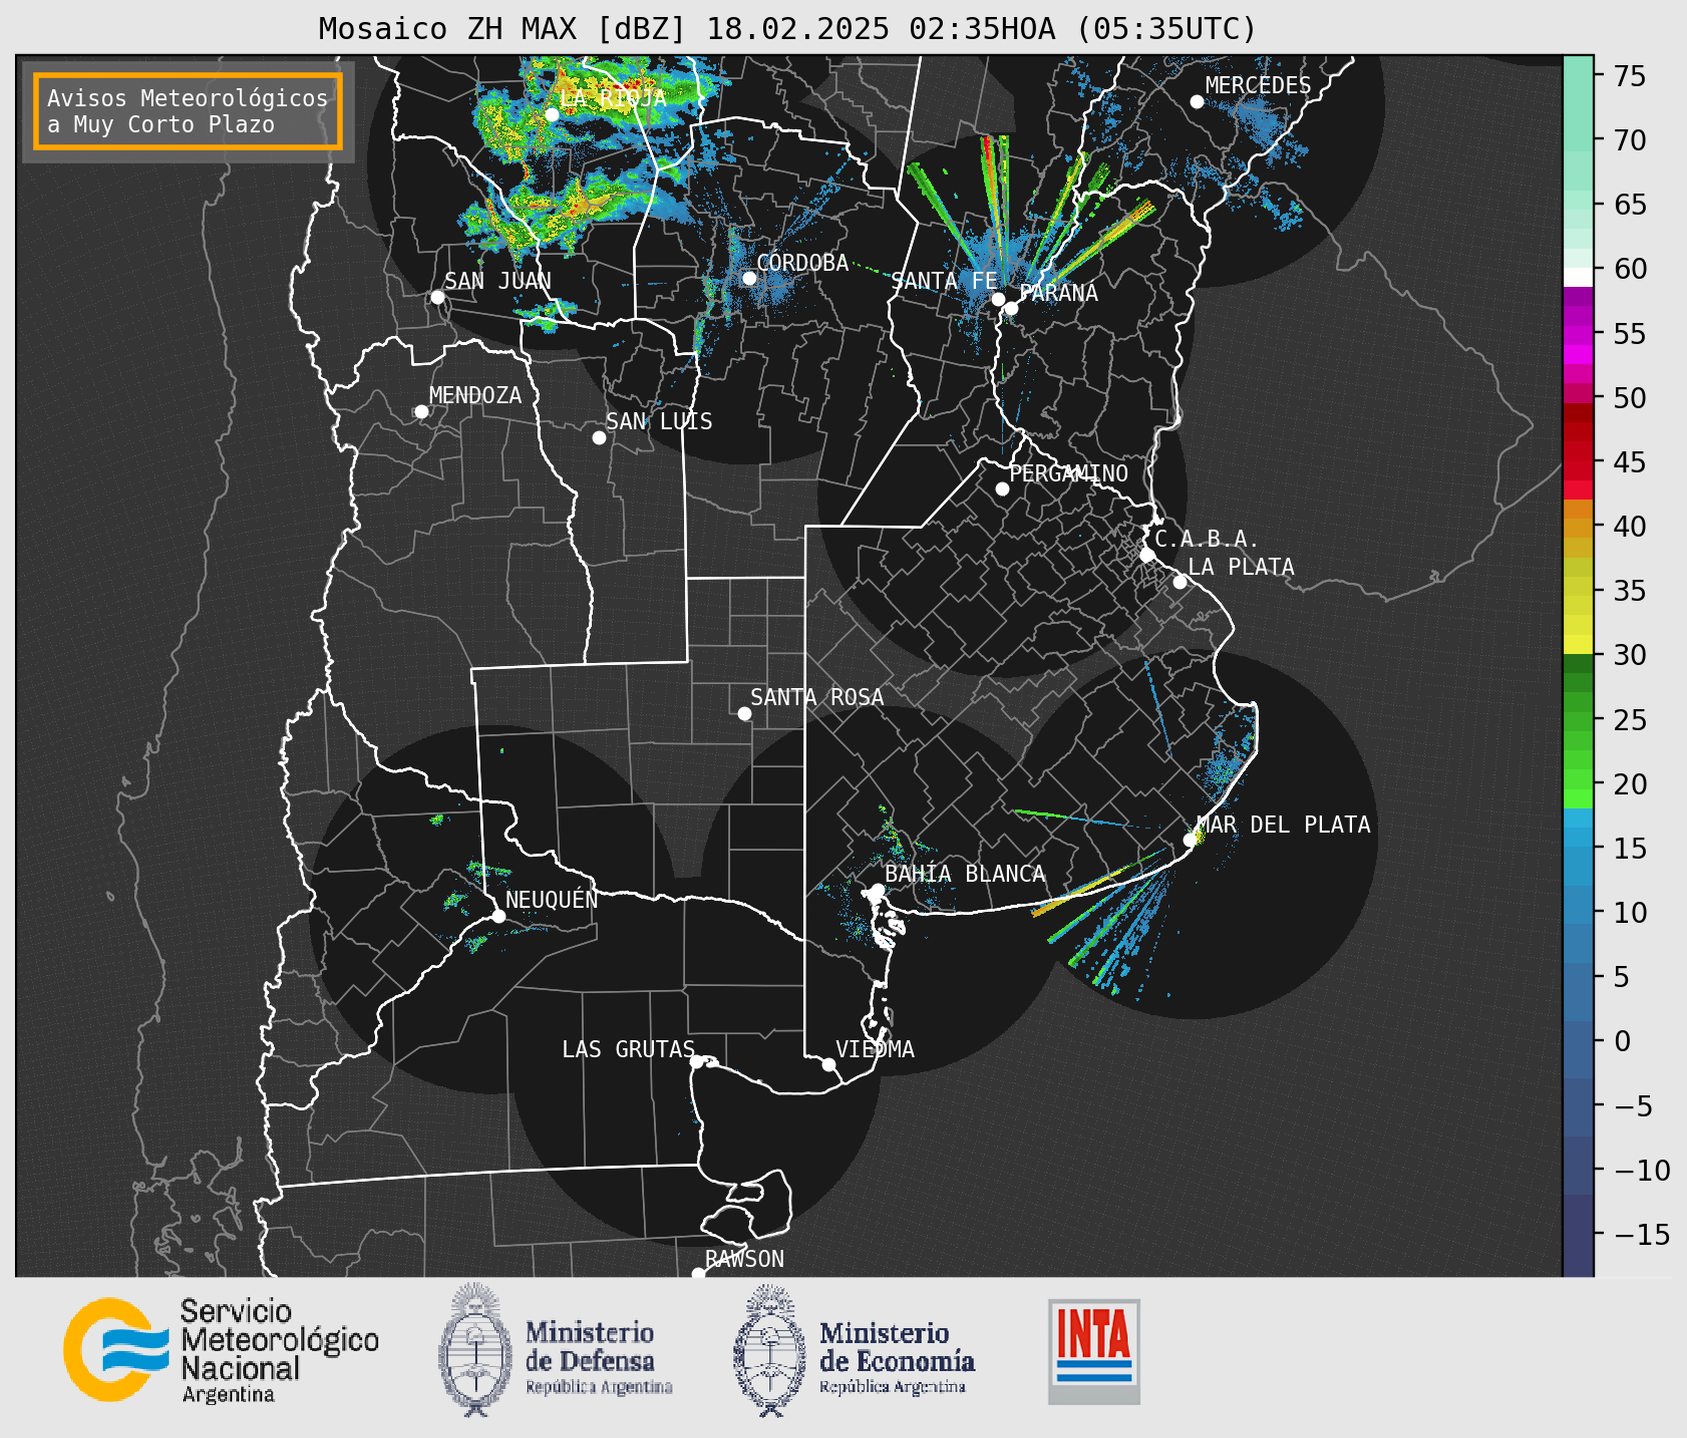Click the PERGAMINO label
The height and width of the screenshot is (1438, 1687).
pos(1069,473)
